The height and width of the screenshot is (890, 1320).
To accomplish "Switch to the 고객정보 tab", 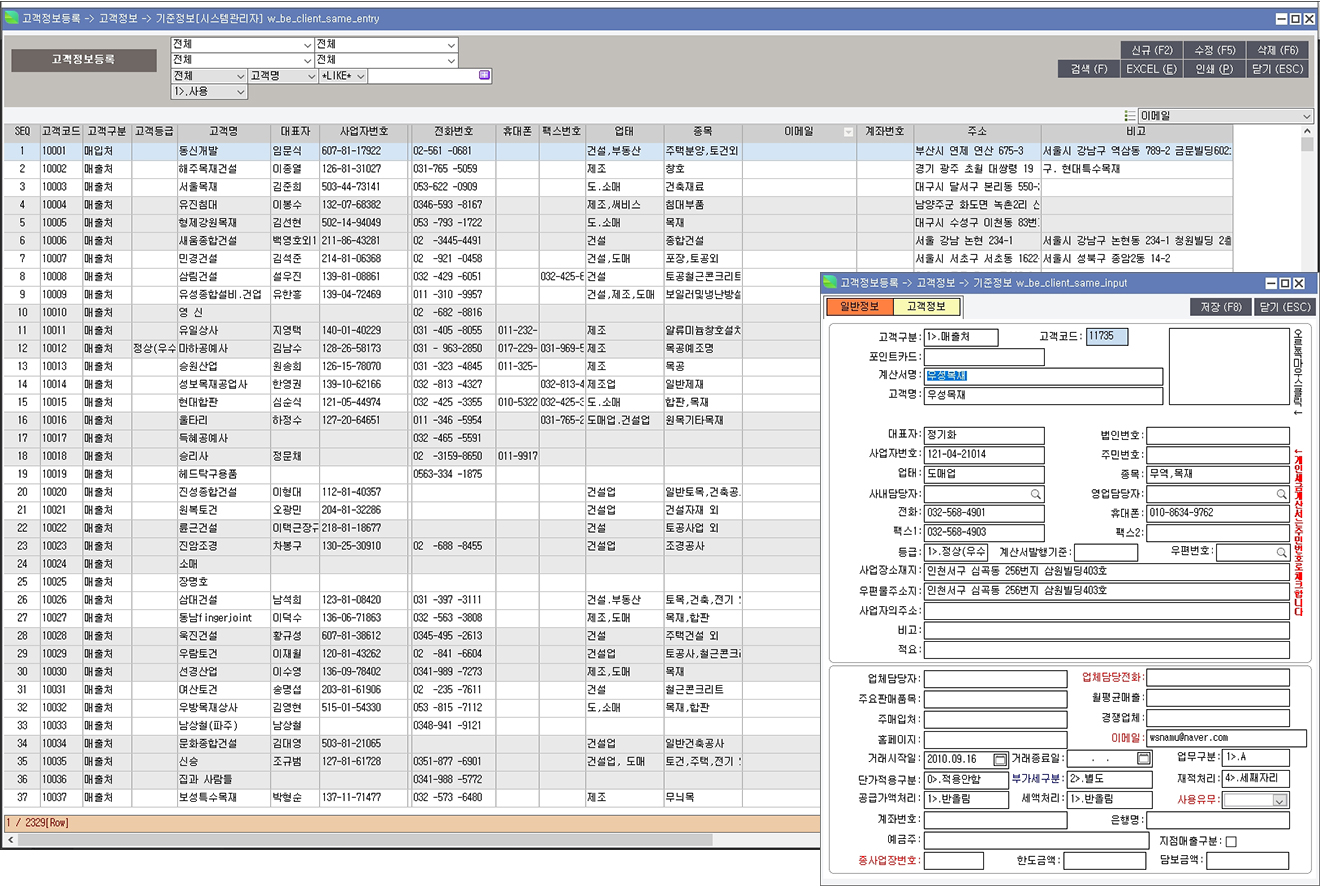I will pos(926,306).
